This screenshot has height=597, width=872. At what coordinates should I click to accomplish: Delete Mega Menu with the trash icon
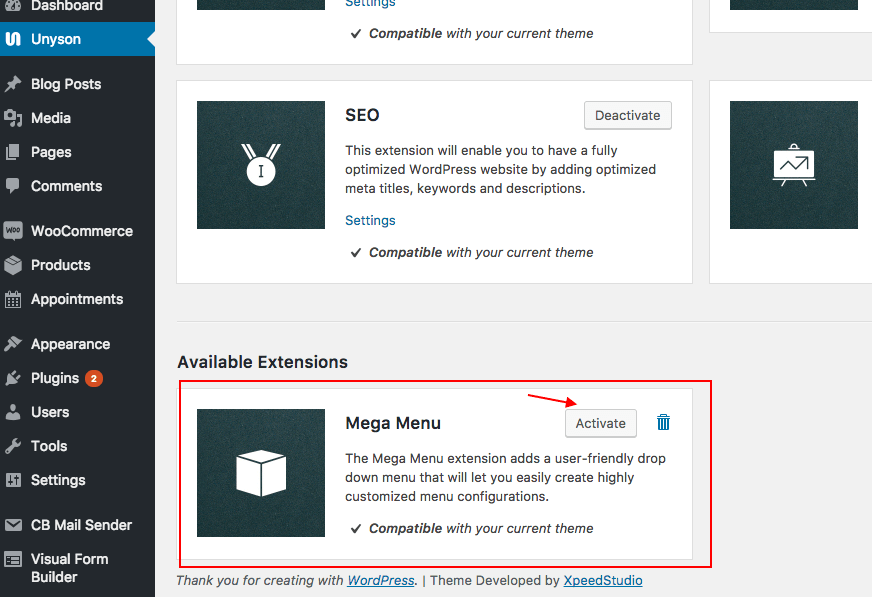coord(663,422)
